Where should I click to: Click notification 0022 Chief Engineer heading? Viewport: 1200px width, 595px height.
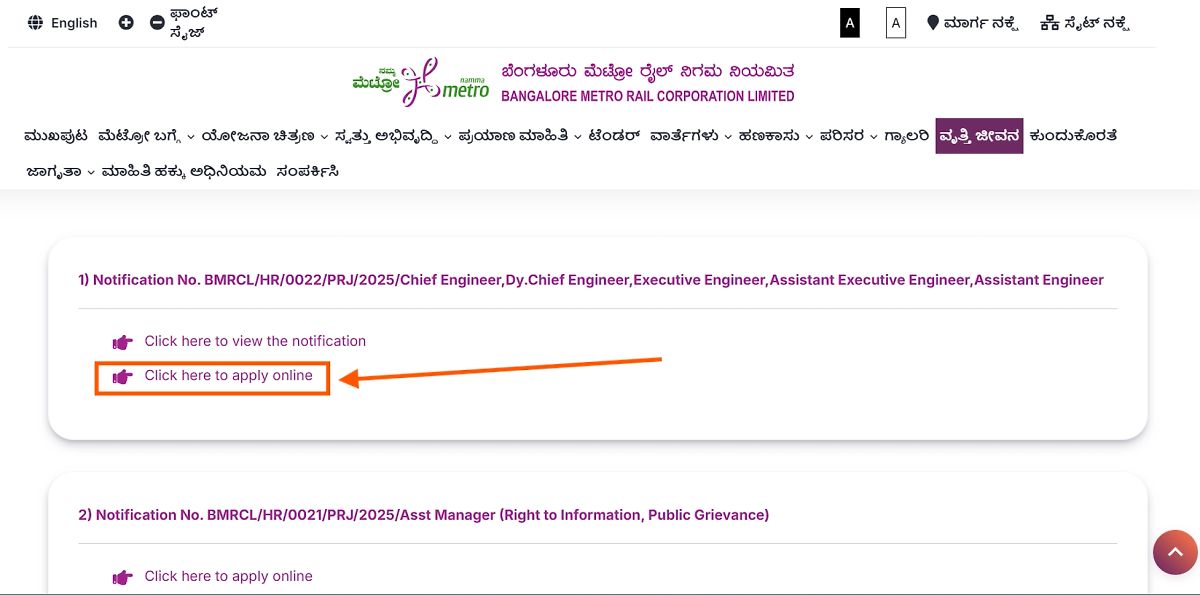pyautogui.click(x=591, y=280)
